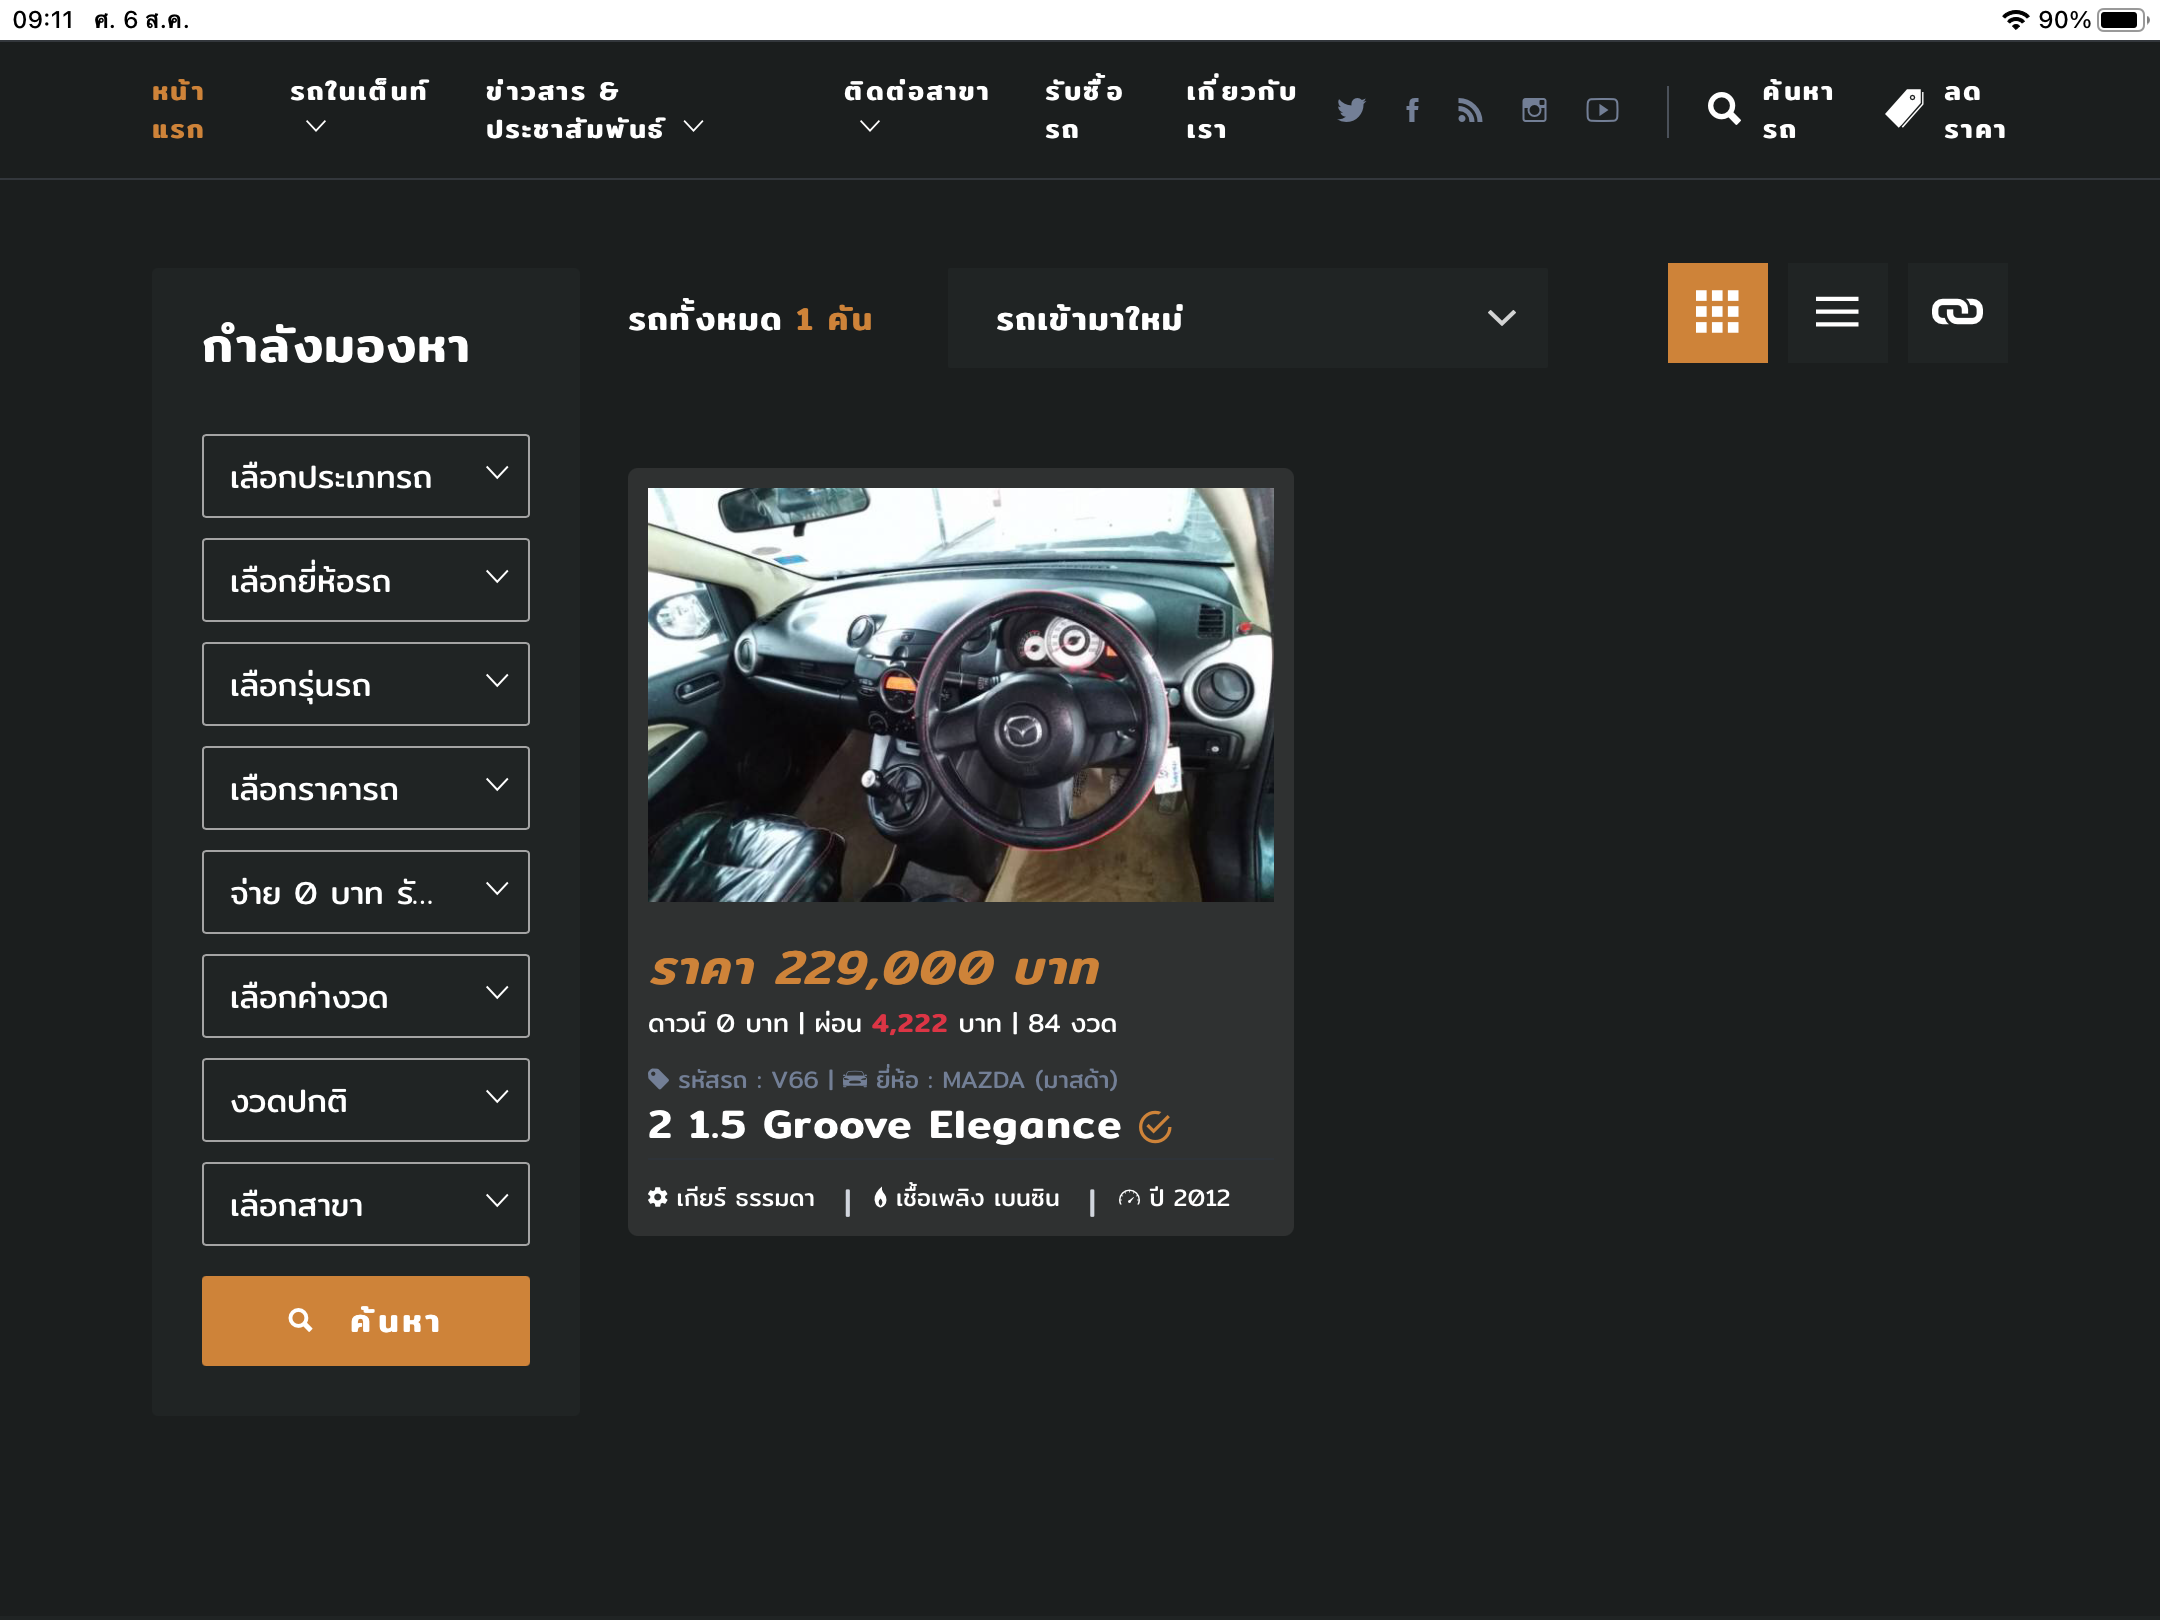Open the 2 1.5 Groove Elegance listing title
The image size is (2160, 1620).
click(884, 1125)
